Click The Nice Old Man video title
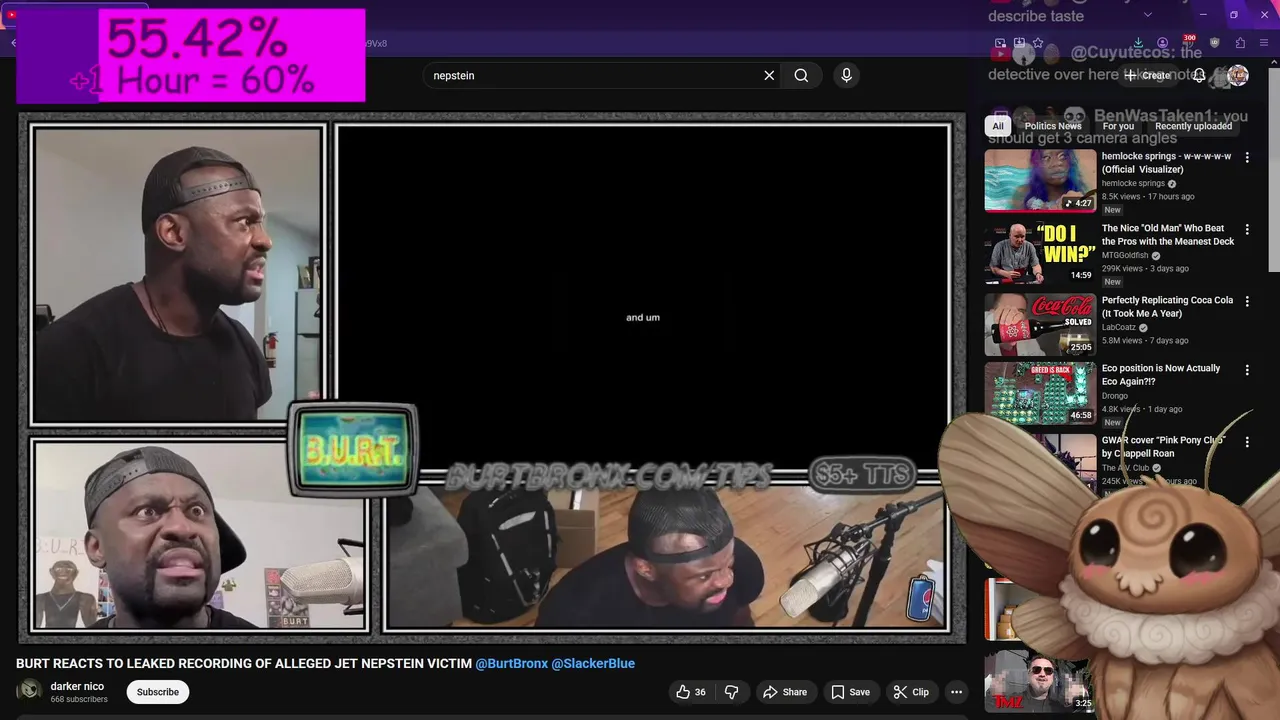The image size is (1280, 720). coord(1168,235)
